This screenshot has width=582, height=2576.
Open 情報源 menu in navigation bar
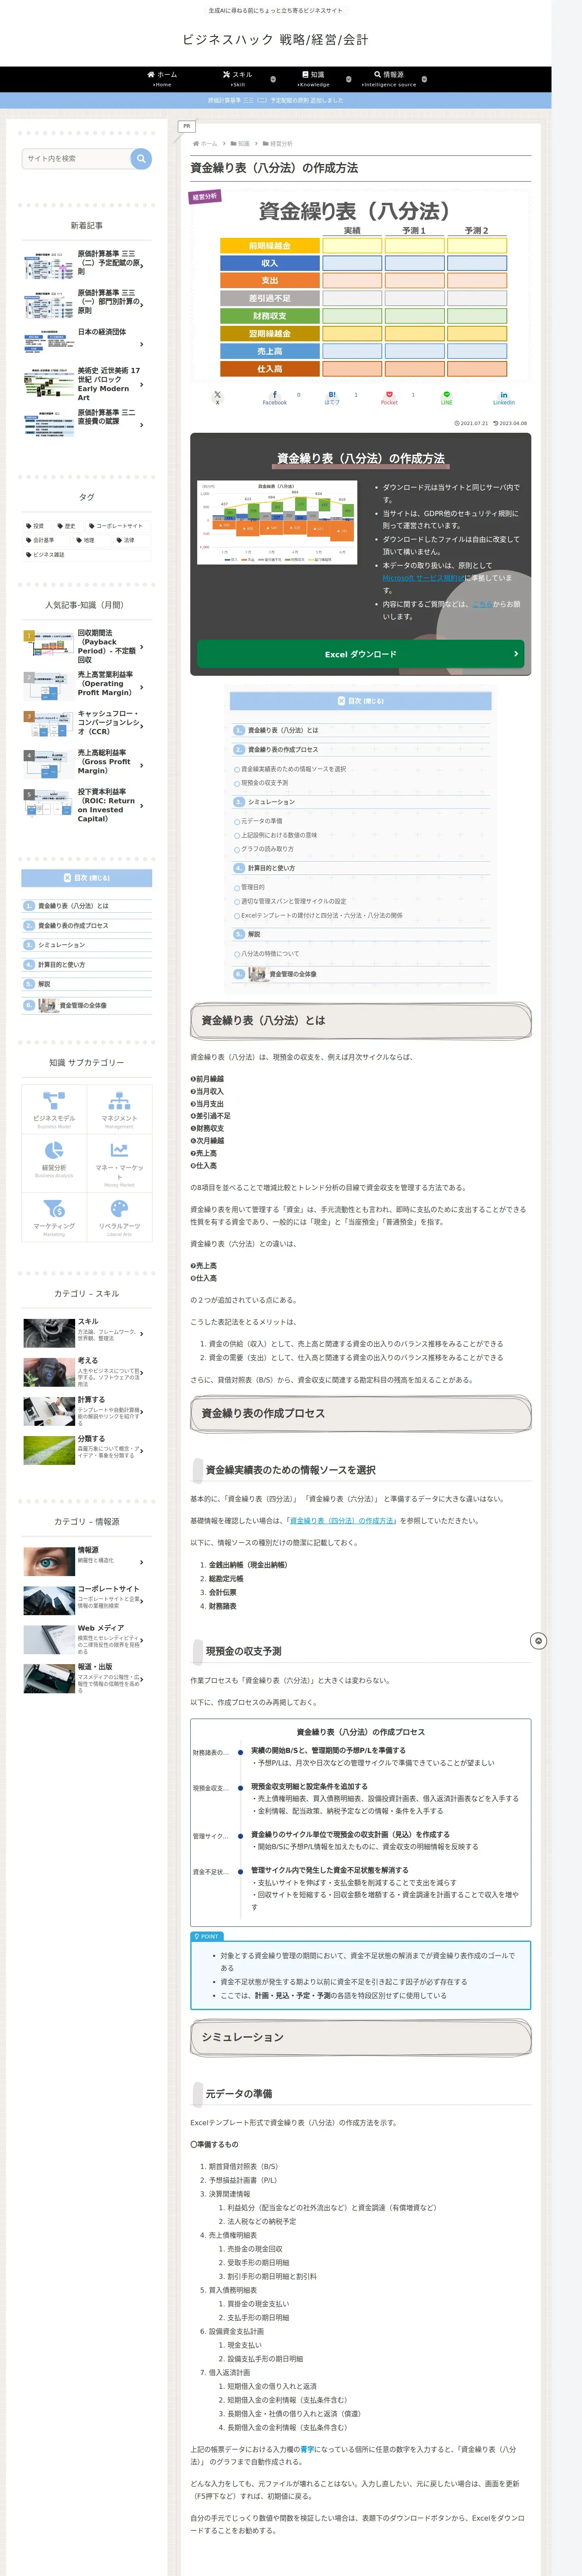tap(389, 78)
